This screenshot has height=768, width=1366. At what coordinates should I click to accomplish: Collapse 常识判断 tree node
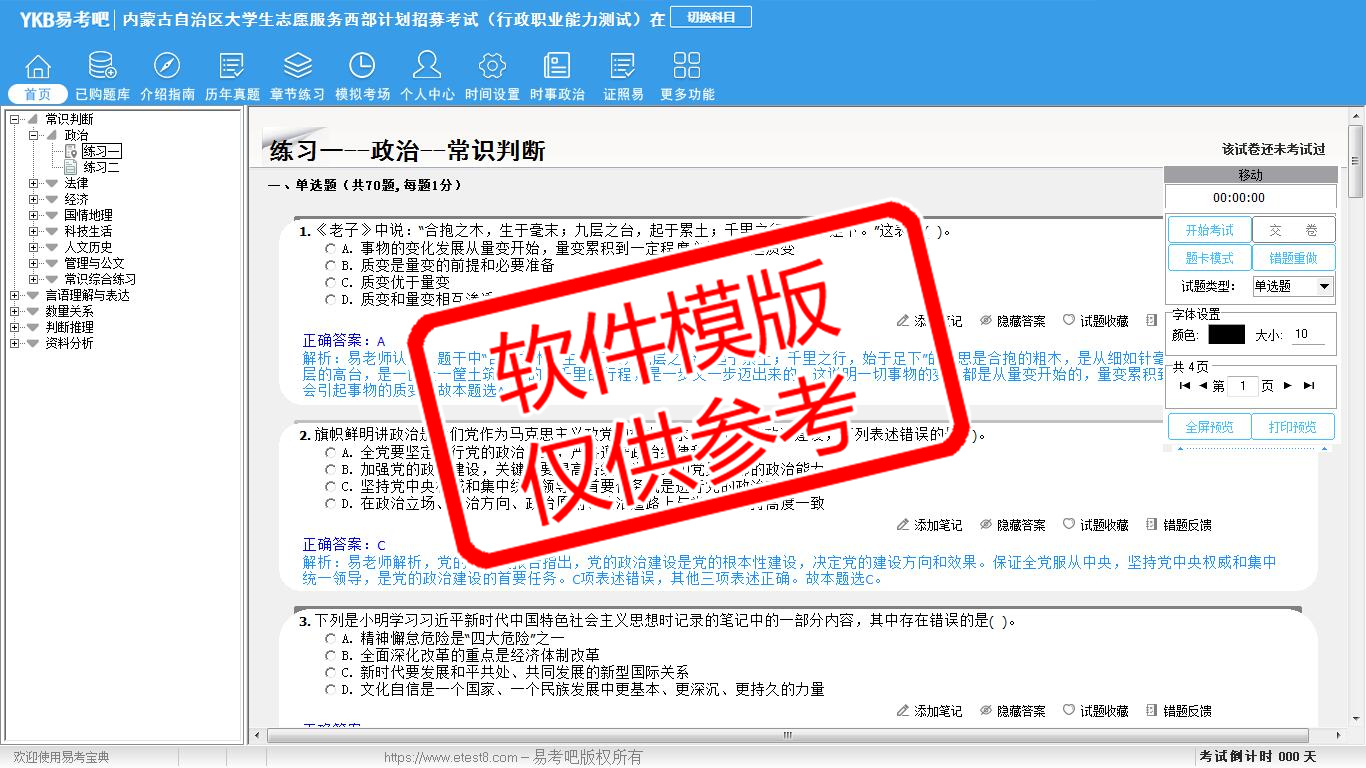(14, 120)
